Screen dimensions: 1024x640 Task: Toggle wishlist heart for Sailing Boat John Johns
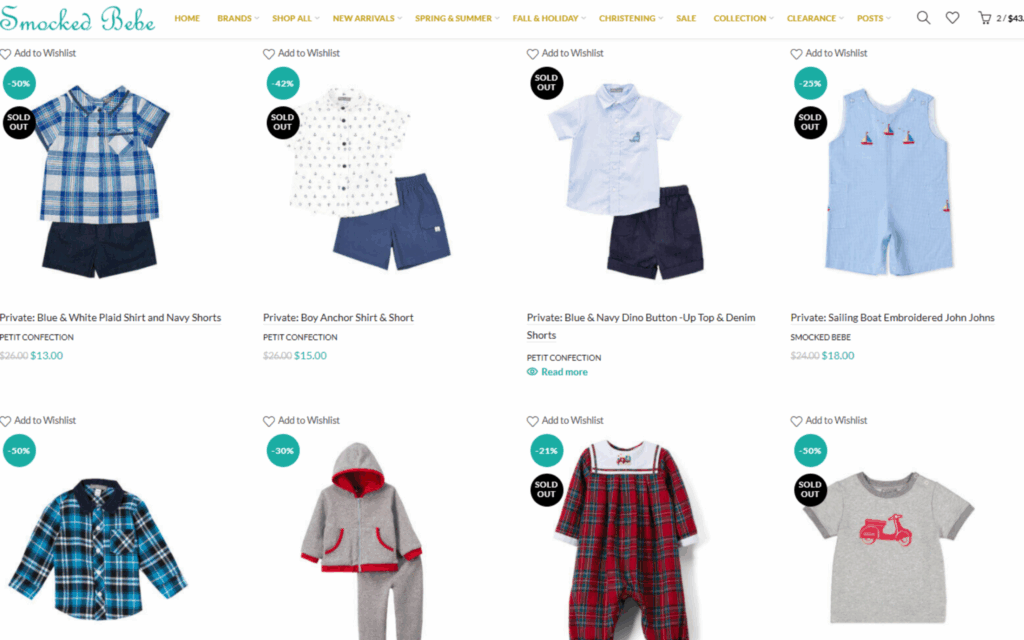point(796,54)
